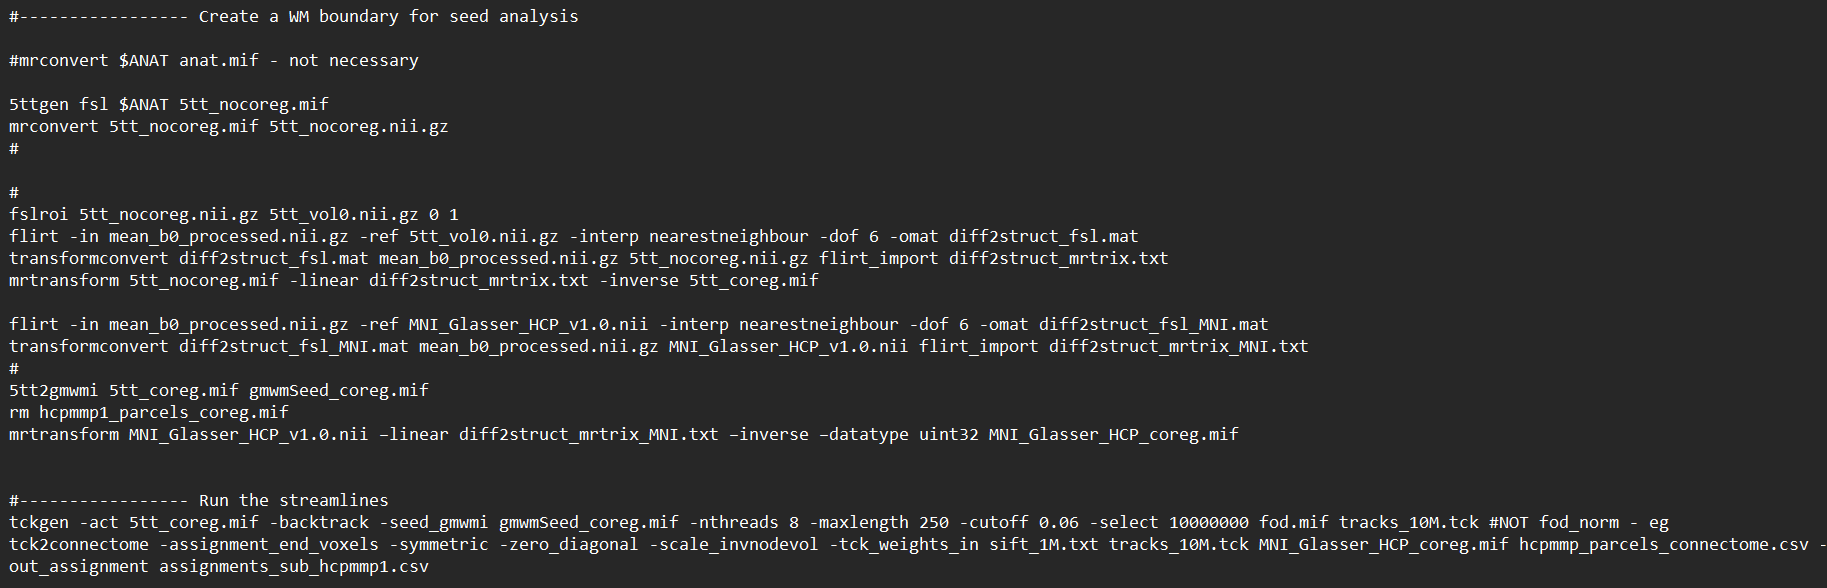Click the 'tck2connectome' command word
Screen dimensions: 1827x588
[x=79, y=544]
